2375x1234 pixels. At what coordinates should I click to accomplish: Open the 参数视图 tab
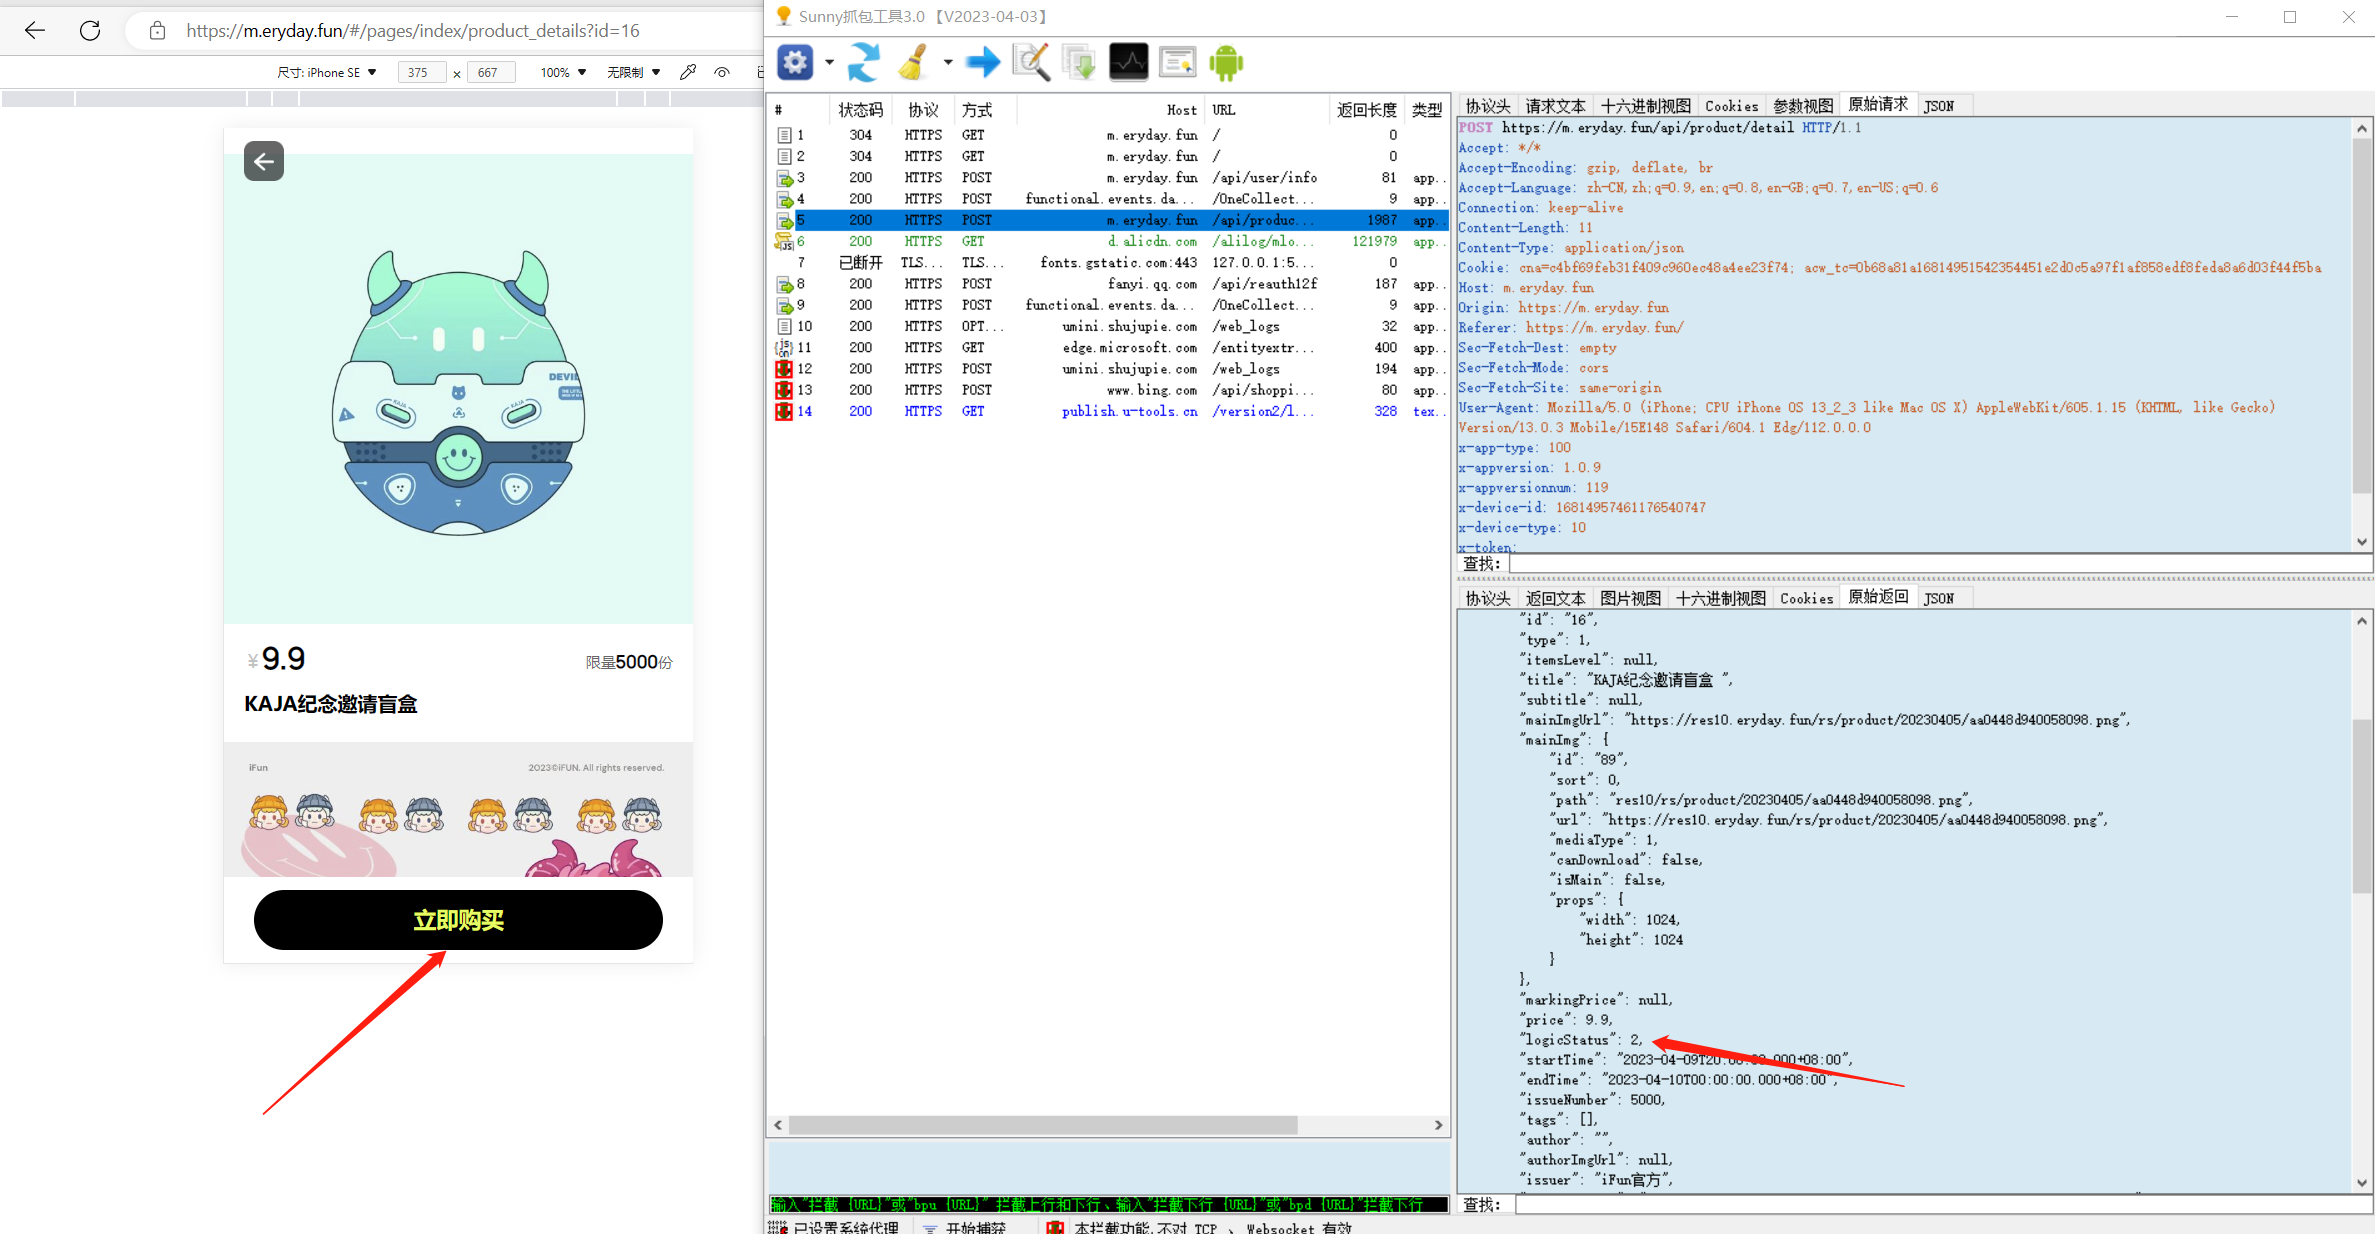coord(1803,106)
